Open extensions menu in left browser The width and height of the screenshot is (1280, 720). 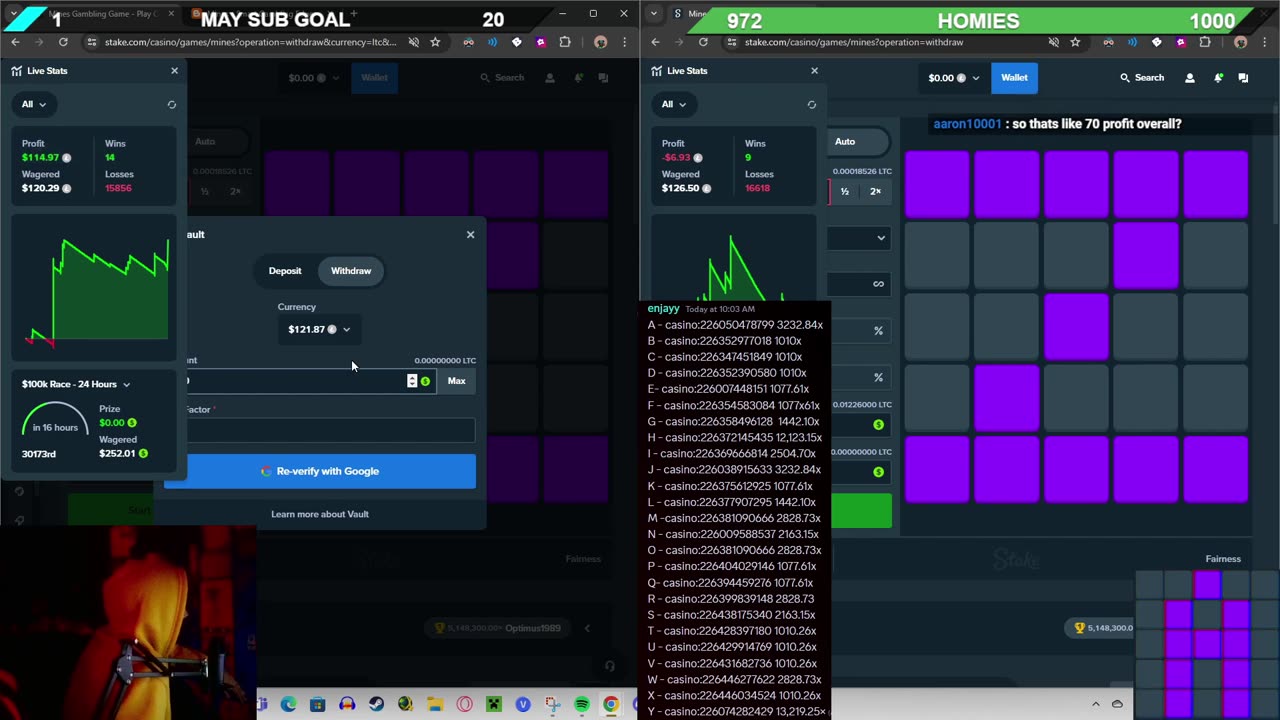point(565,42)
